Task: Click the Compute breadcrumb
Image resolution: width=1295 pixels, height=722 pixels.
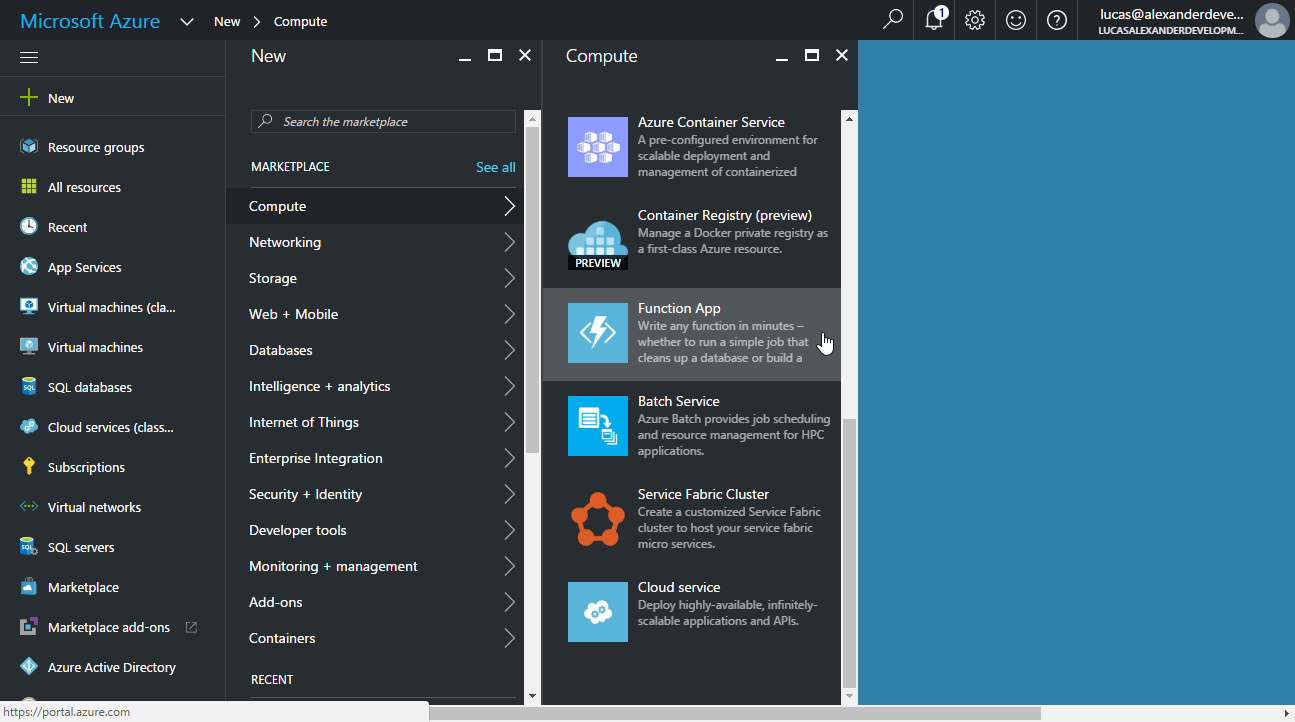Action: pyautogui.click(x=300, y=21)
